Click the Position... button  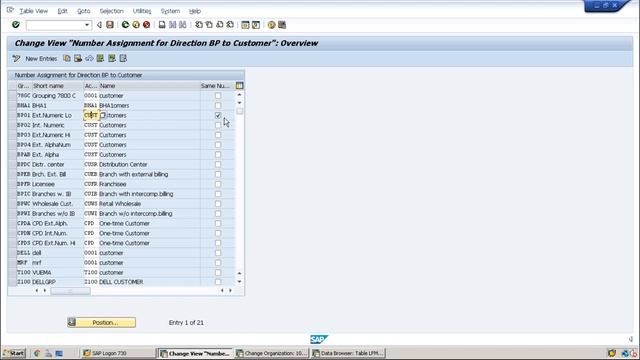pos(102,322)
